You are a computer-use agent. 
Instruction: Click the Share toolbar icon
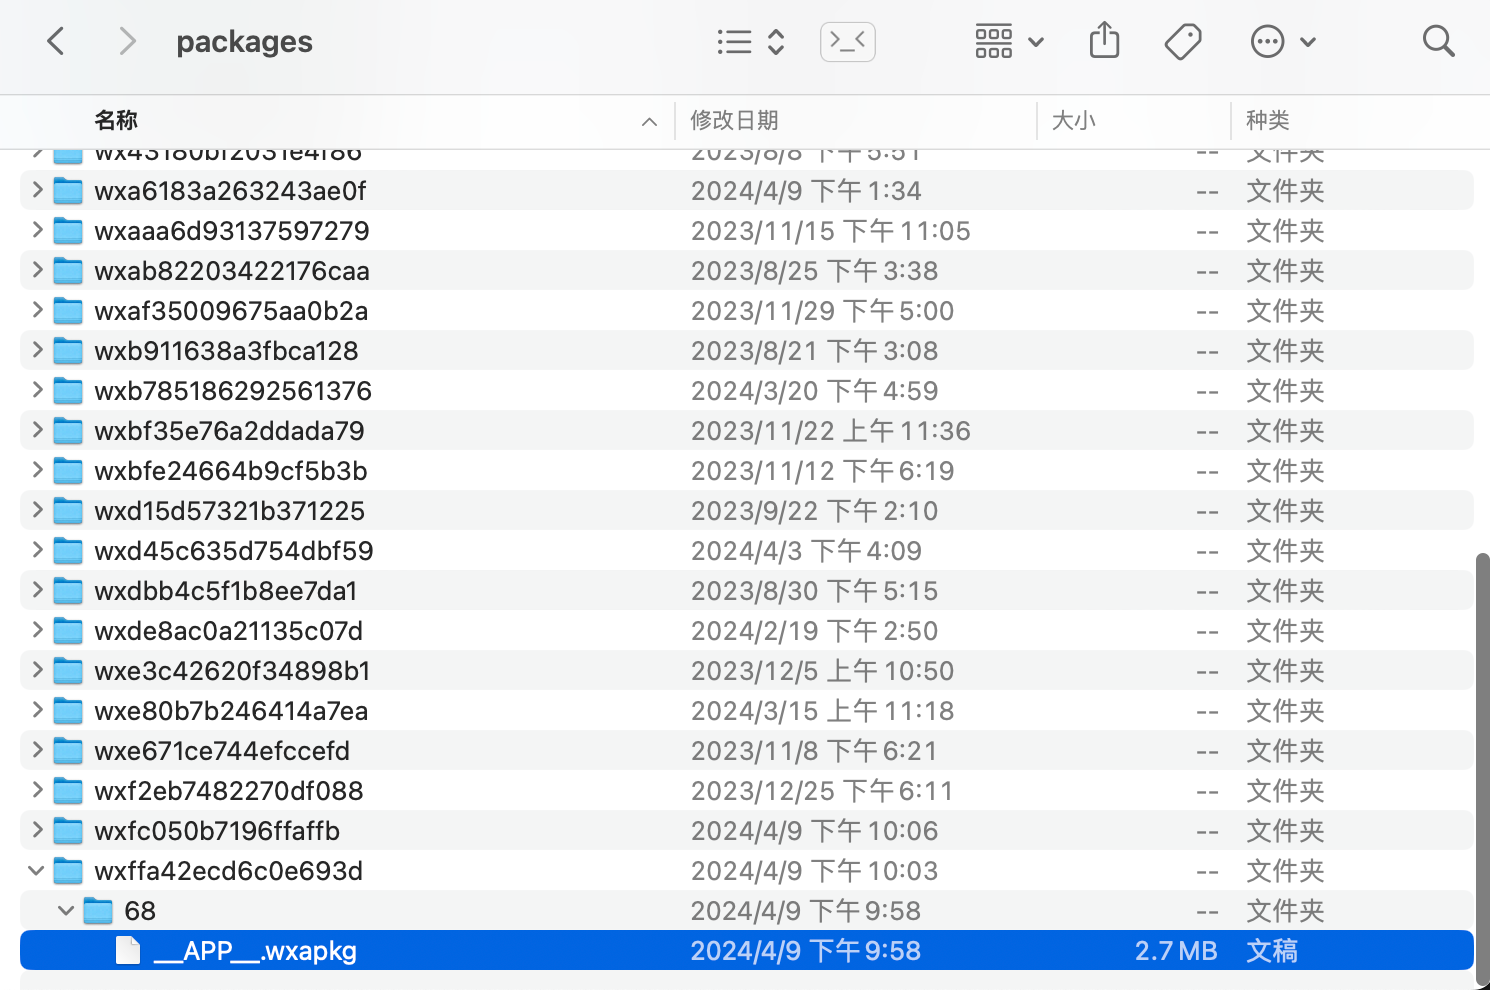(x=1104, y=42)
